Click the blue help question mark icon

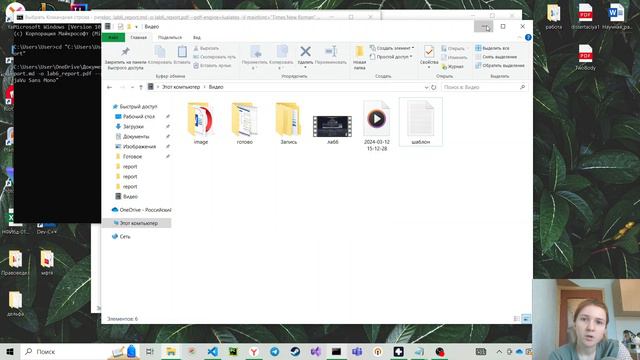[528, 38]
